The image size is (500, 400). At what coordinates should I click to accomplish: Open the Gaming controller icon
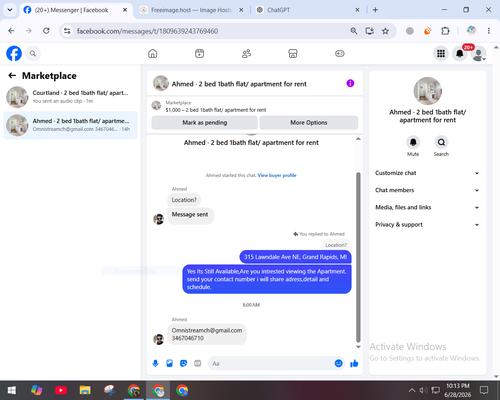(340, 53)
